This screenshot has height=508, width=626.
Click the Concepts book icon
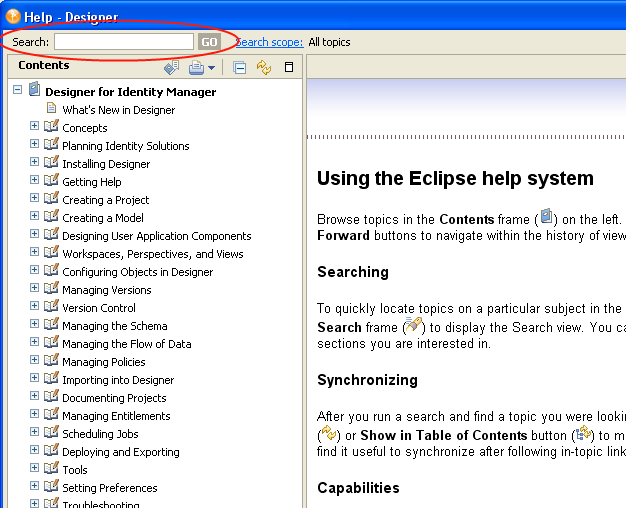click(51, 125)
